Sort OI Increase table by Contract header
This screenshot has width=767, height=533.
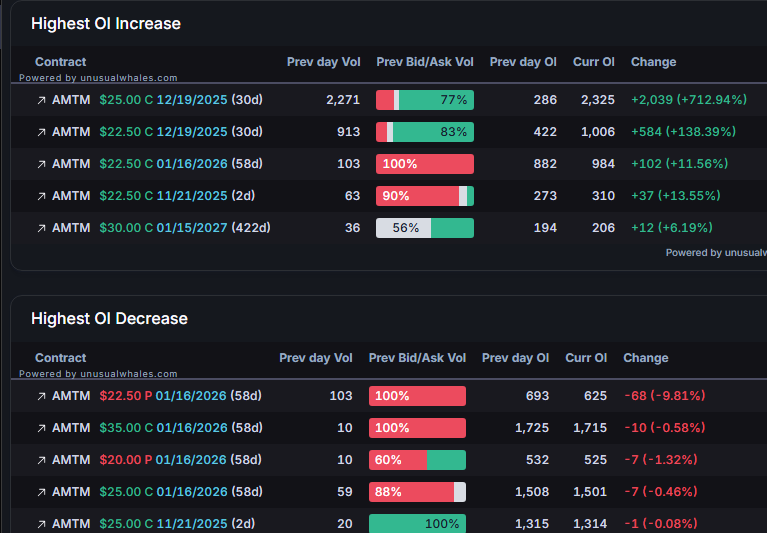(x=61, y=62)
